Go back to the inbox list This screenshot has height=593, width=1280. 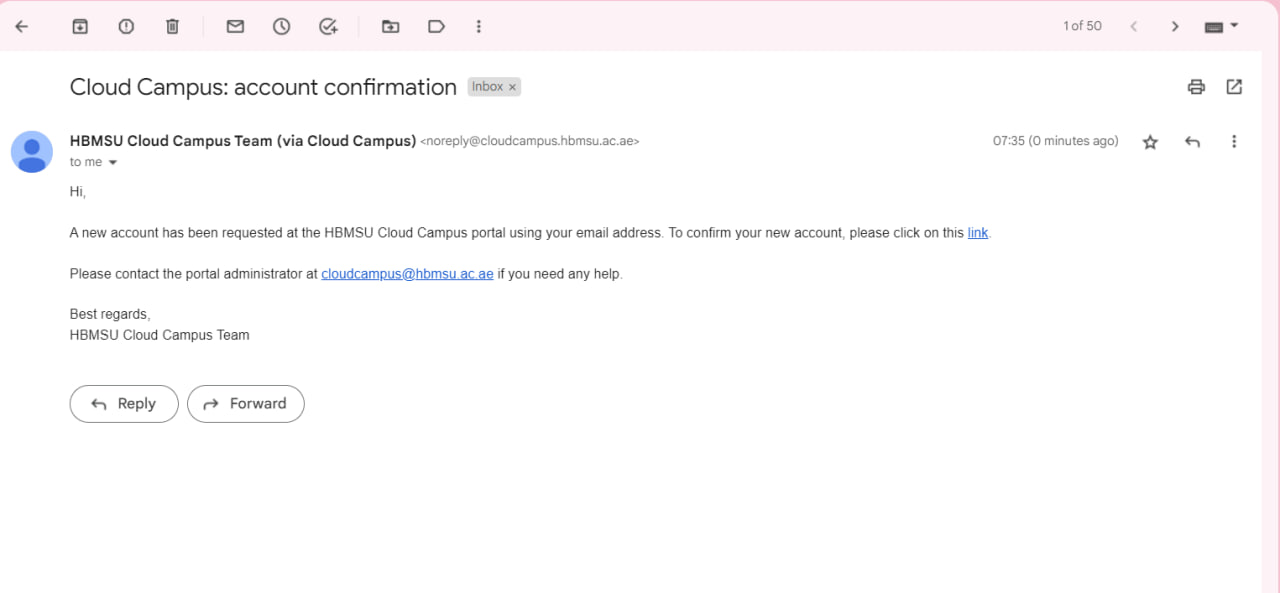[22, 27]
